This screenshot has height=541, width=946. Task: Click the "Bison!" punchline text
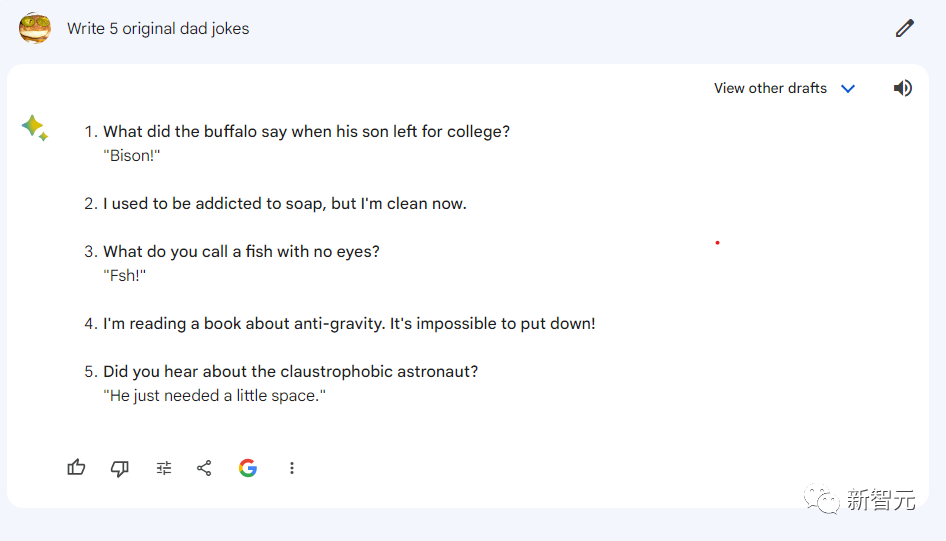[132, 156]
